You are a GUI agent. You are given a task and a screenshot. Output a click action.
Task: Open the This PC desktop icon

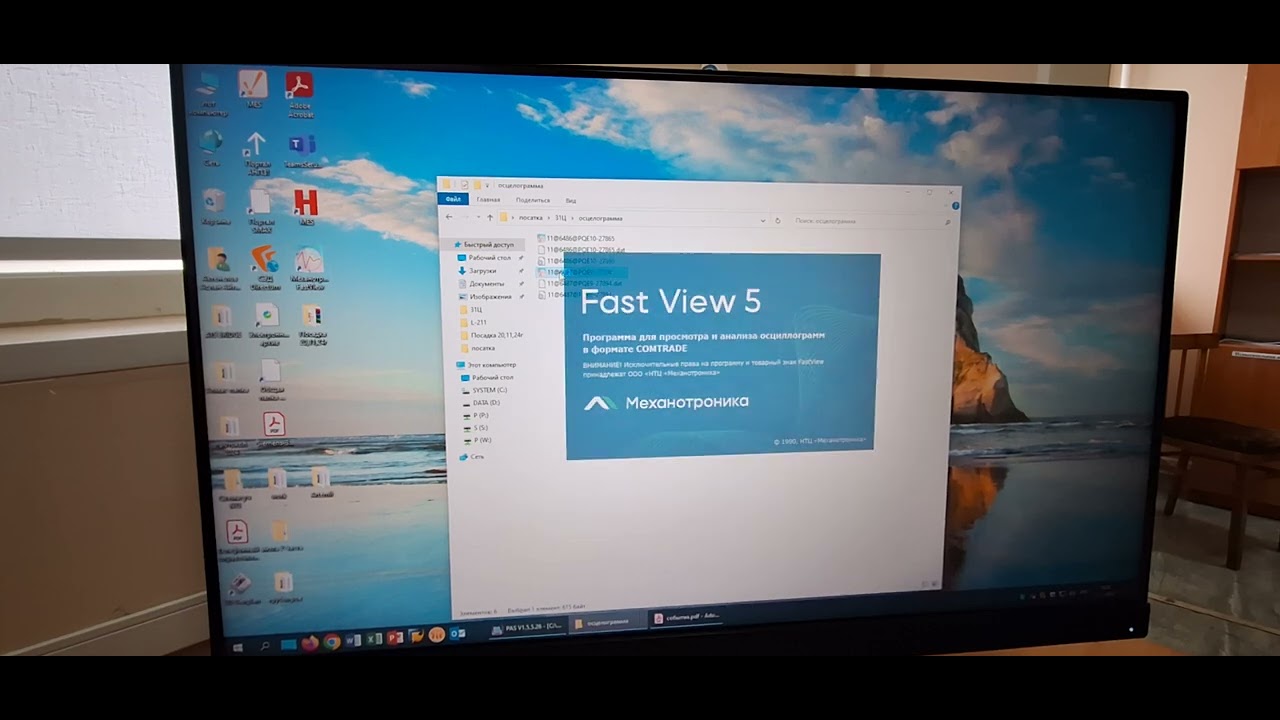[x=208, y=93]
